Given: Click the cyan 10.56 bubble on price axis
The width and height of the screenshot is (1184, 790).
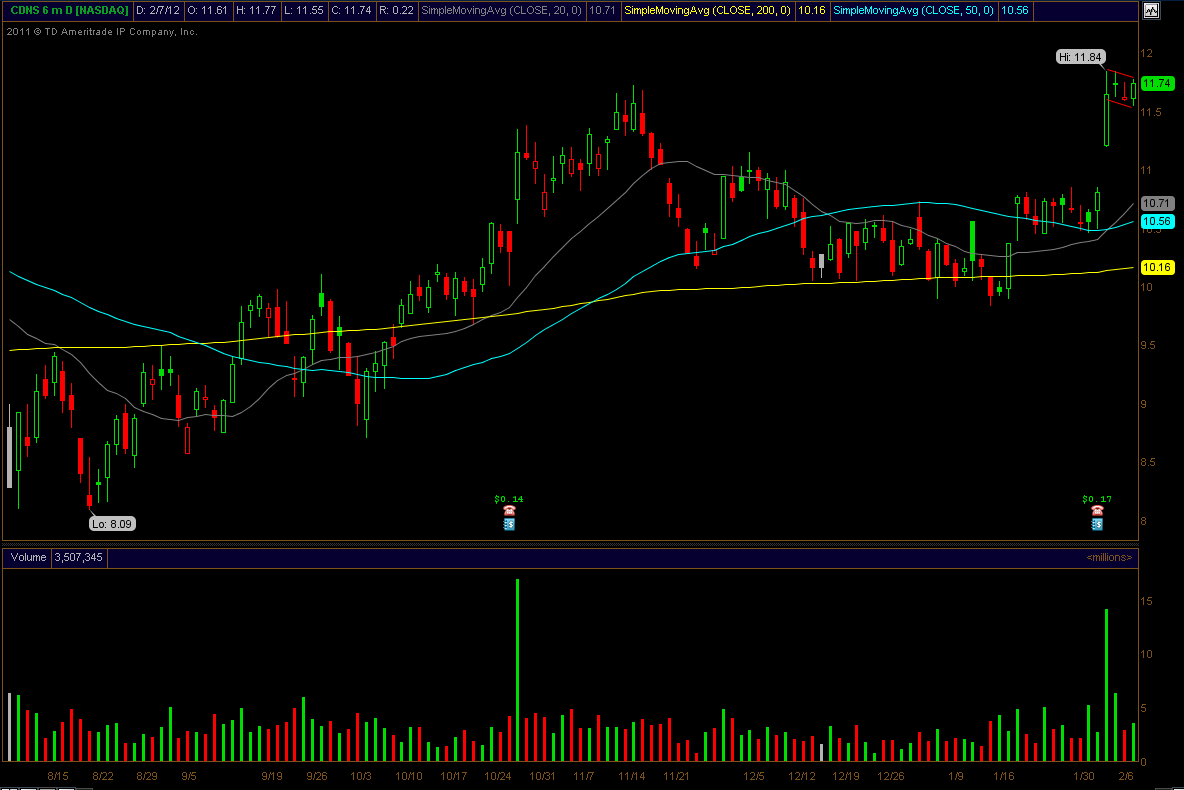Looking at the screenshot, I should (x=1157, y=221).
